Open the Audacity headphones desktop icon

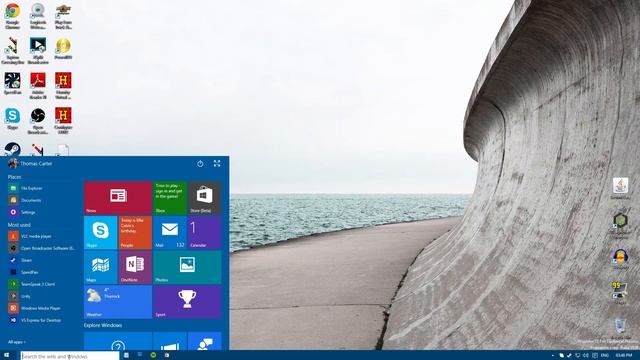click(620, 259)
